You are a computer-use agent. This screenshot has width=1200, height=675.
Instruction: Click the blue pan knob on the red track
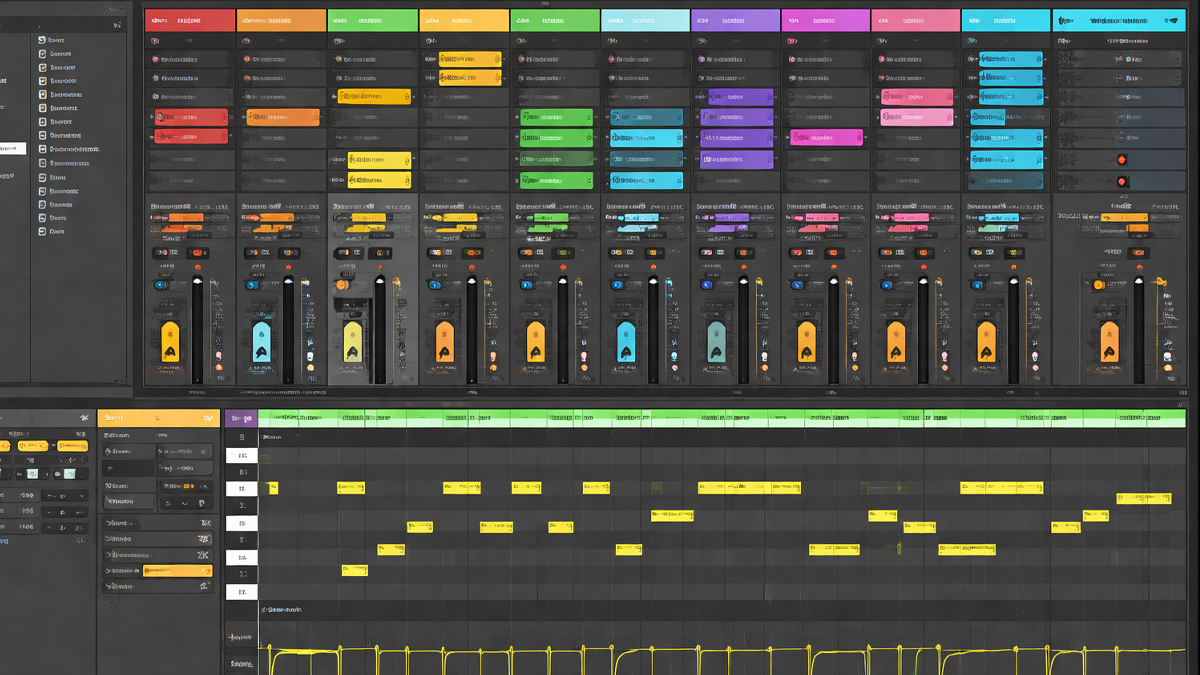160,285
